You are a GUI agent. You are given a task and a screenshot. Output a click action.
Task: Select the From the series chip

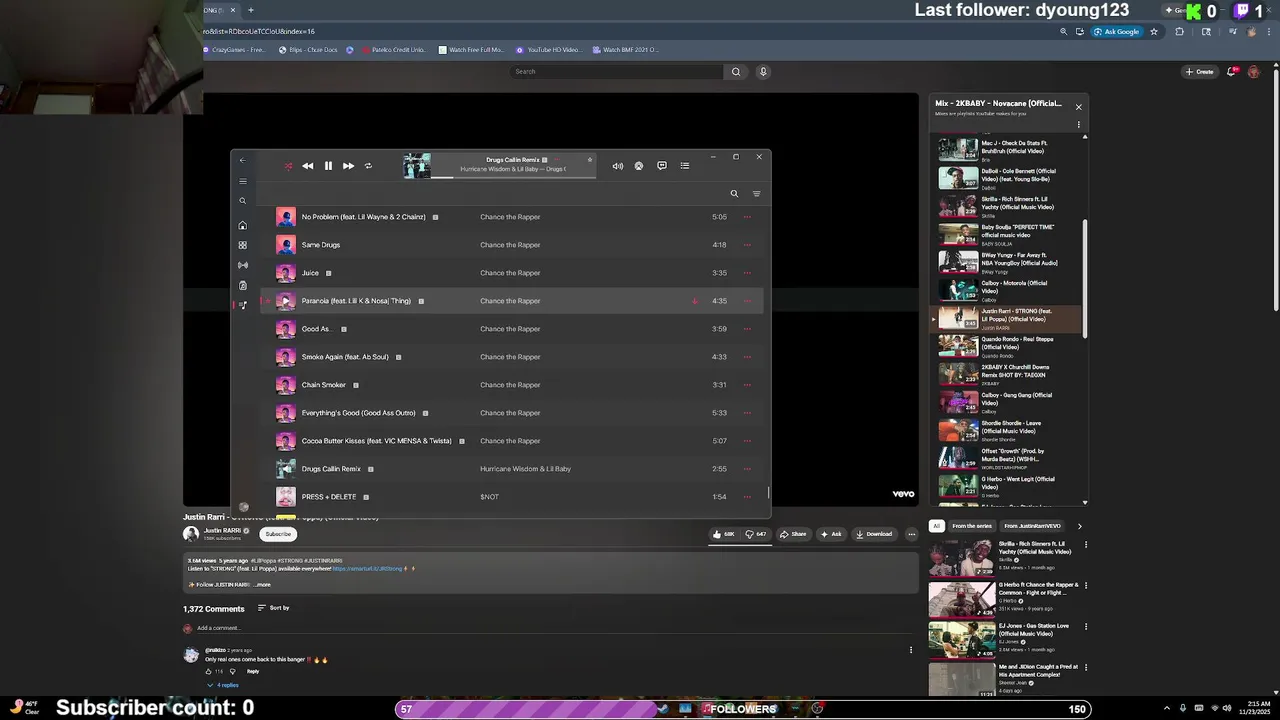pyautogui.click(x=972, y=526)
